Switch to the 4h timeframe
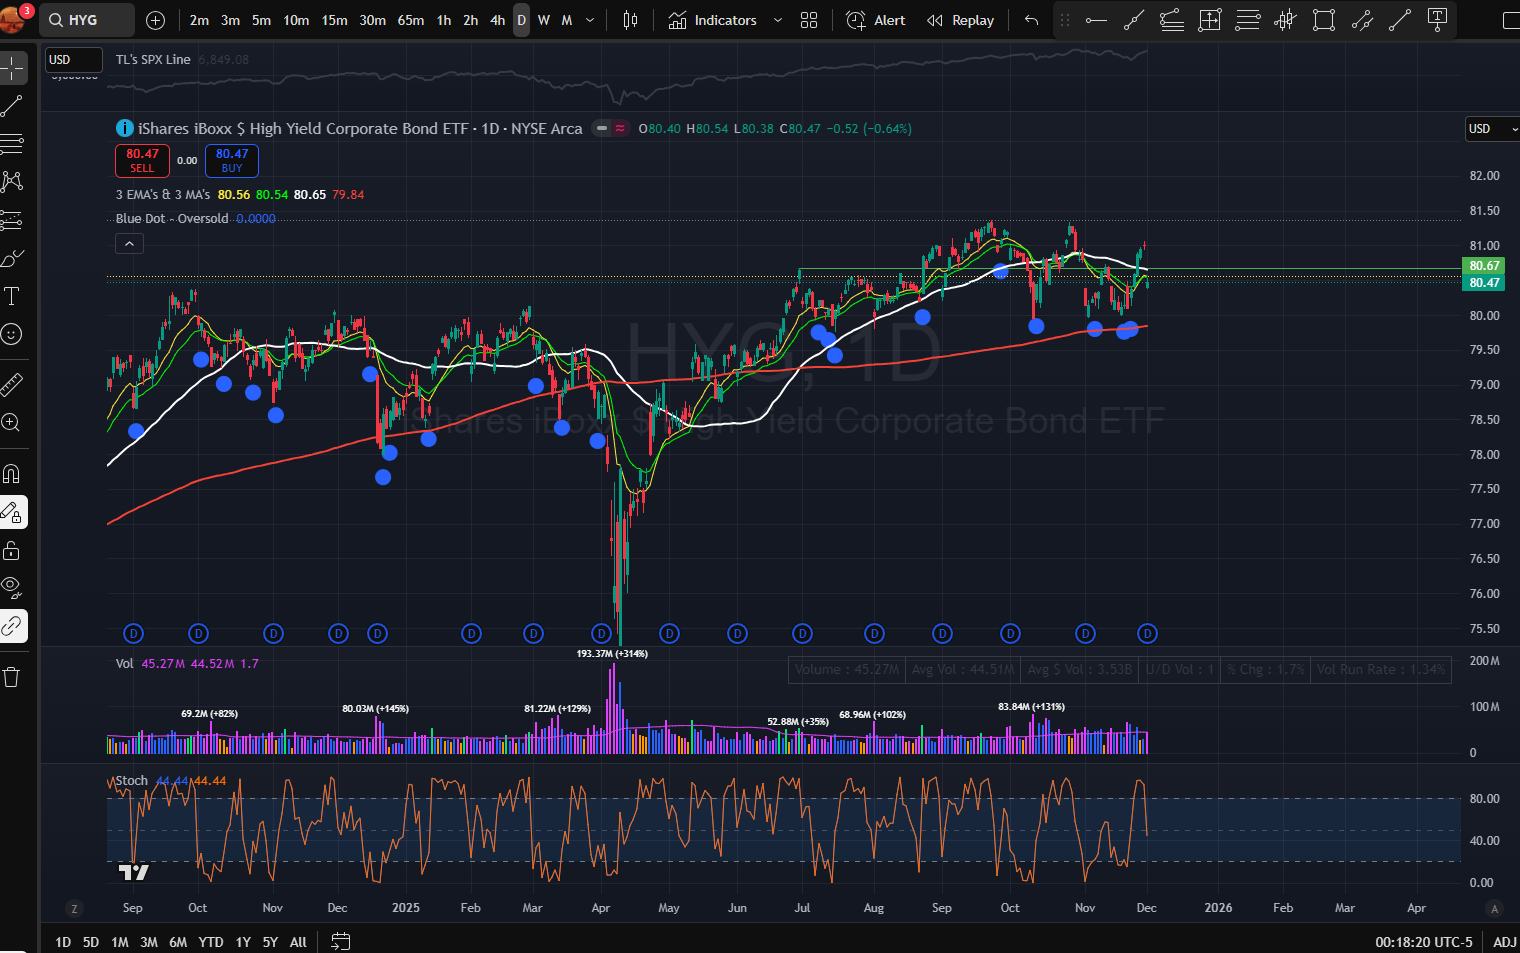Viewport: 1520px width, 953px height. pyautogui.click(x=497, y=20)
